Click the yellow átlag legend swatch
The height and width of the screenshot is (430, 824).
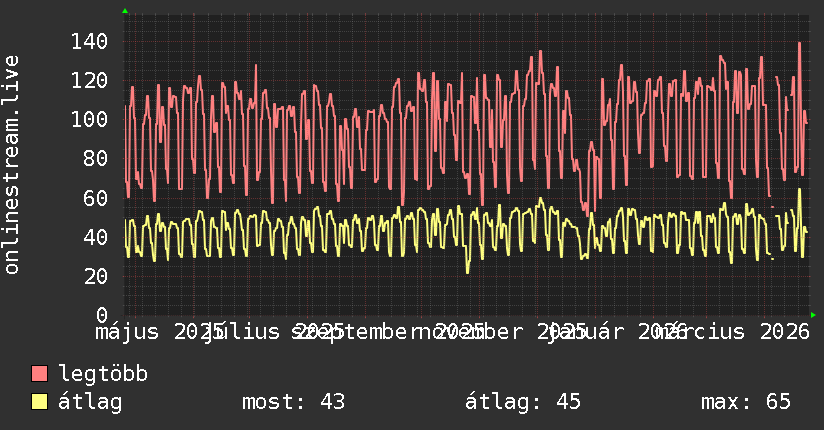click(x=39, y=402)
